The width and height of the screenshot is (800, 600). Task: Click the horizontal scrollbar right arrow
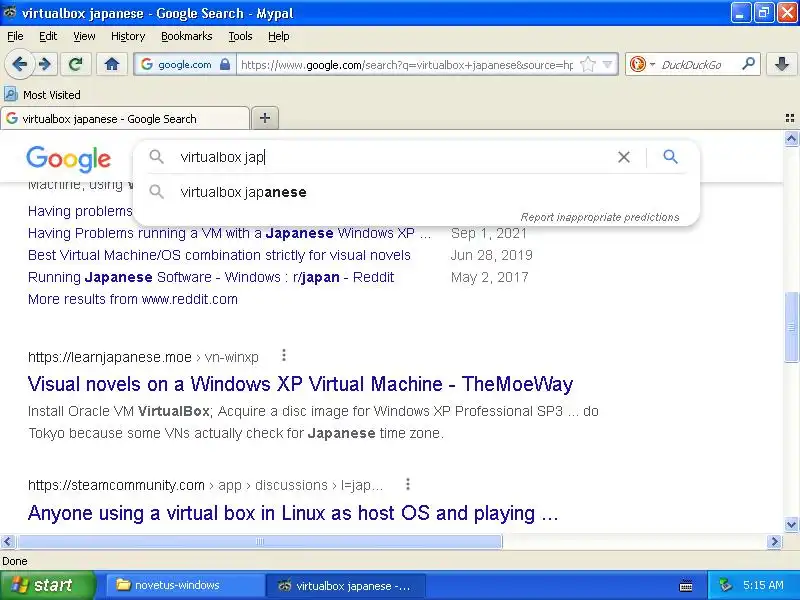pos(774,541)
